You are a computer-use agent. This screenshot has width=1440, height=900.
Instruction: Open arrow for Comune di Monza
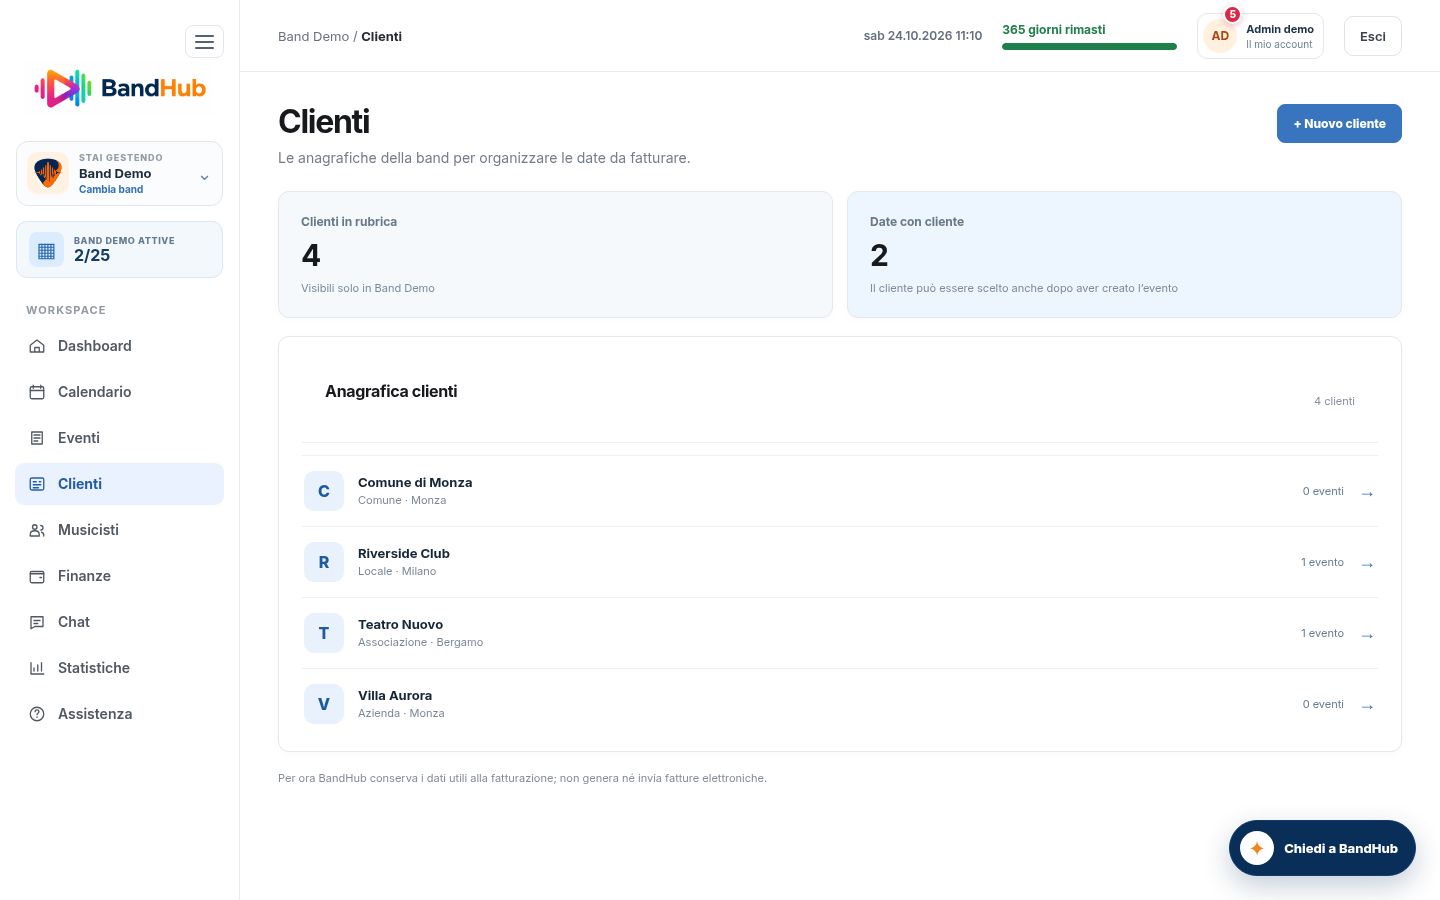tap(1367, 493)
